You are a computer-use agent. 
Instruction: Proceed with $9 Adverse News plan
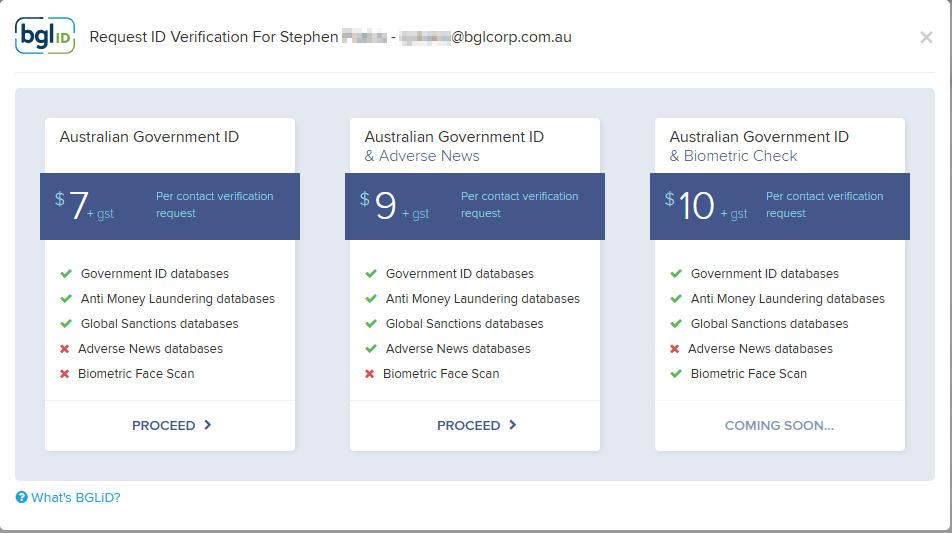pos(475,426)
